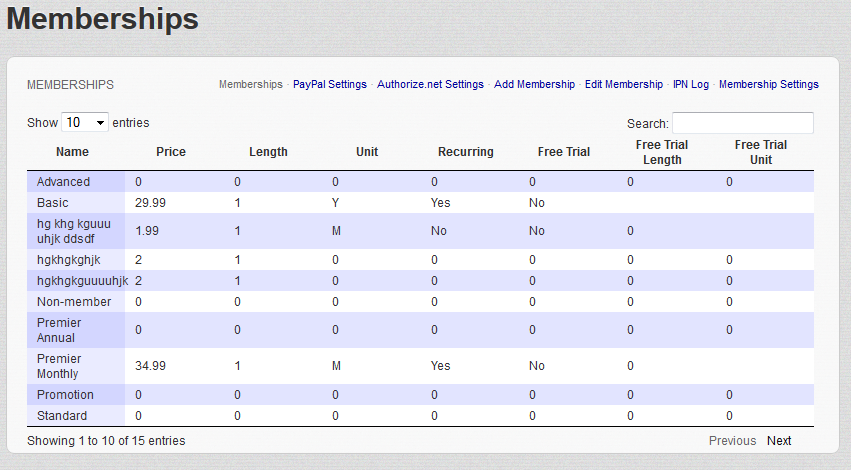Sort by the Free Trial column
The height and width of the screenshot is (470, 851).
(564, 152)
